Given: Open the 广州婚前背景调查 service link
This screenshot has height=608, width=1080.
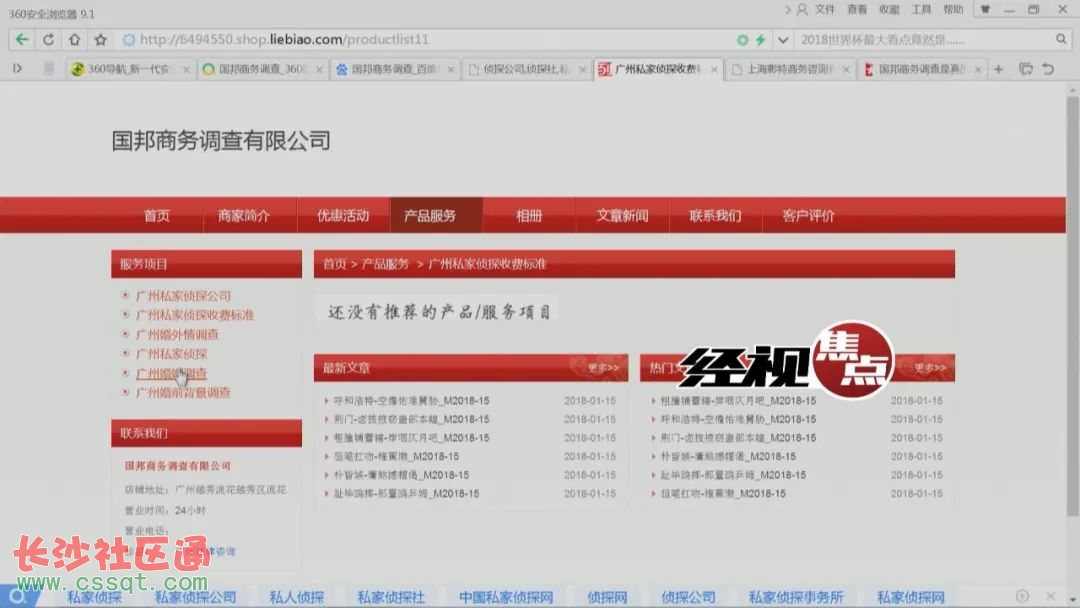Looking at the screenshot, I should coord(183,392).
